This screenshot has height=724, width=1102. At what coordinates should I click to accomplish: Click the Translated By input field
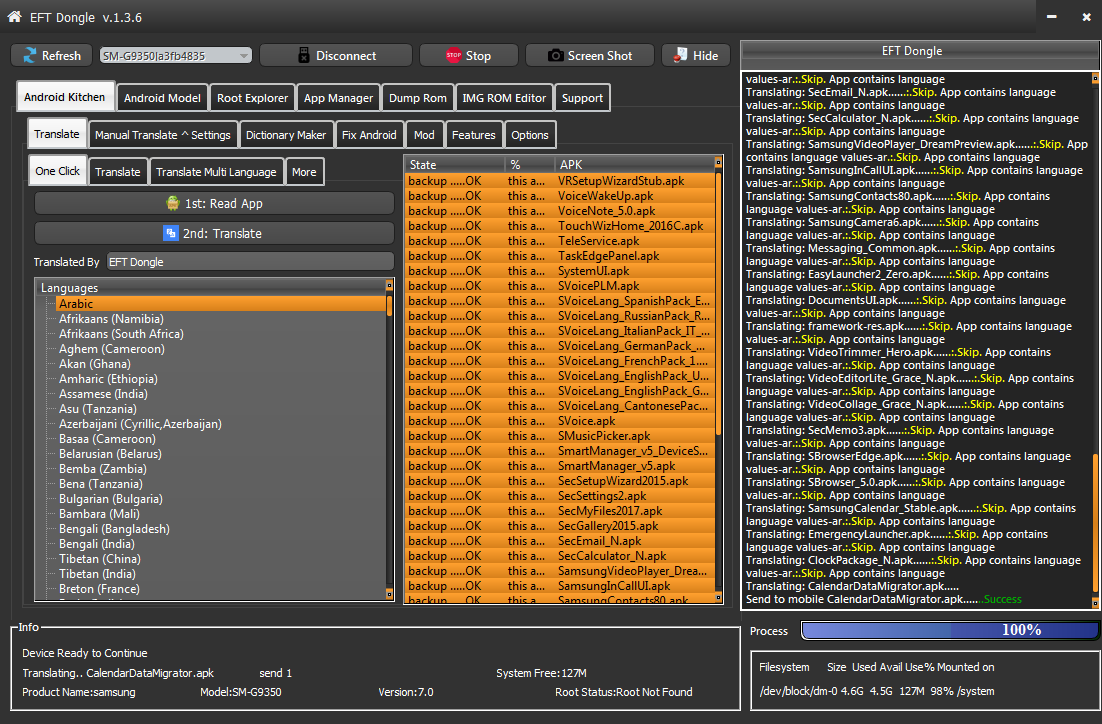pyautogui.click(x=250, y=261)
